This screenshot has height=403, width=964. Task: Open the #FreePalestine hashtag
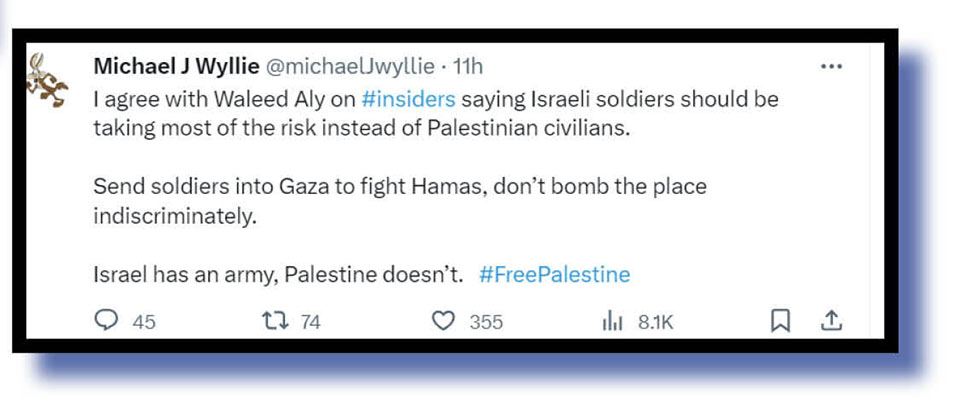555,274
